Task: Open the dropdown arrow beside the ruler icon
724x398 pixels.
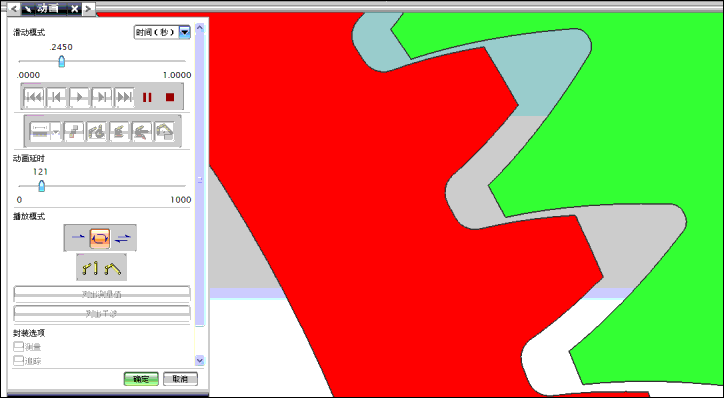Action: pos(56,132)
